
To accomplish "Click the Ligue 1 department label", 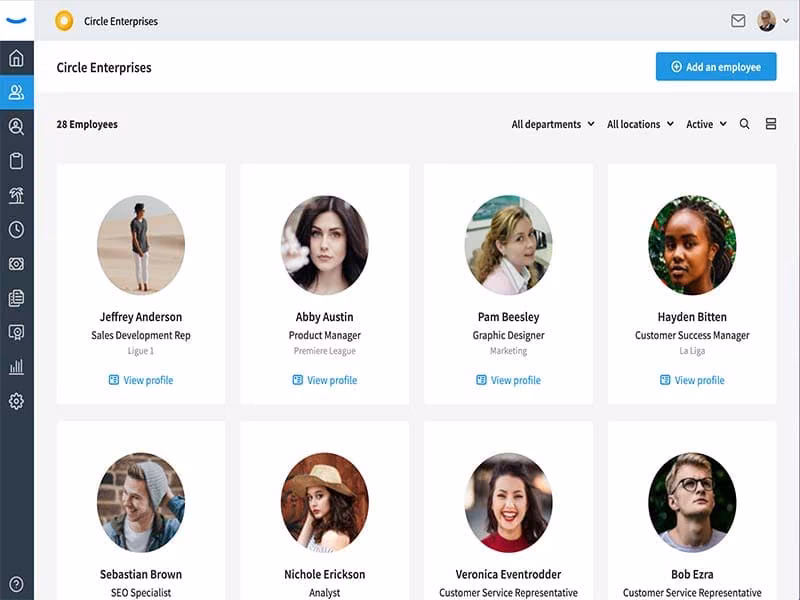I will [141, 351].
